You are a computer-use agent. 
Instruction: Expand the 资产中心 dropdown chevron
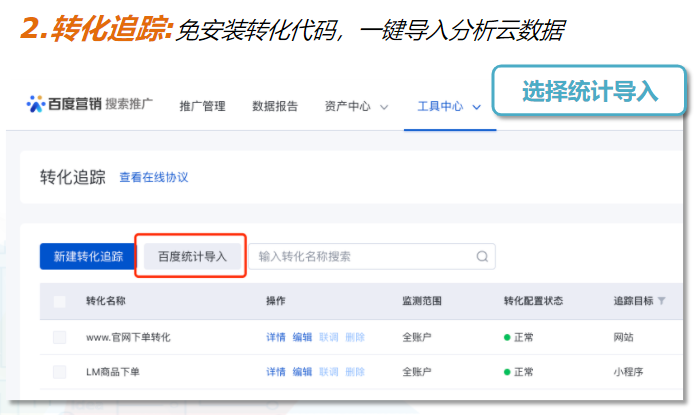pyautogui.click(x=384, y=107)
